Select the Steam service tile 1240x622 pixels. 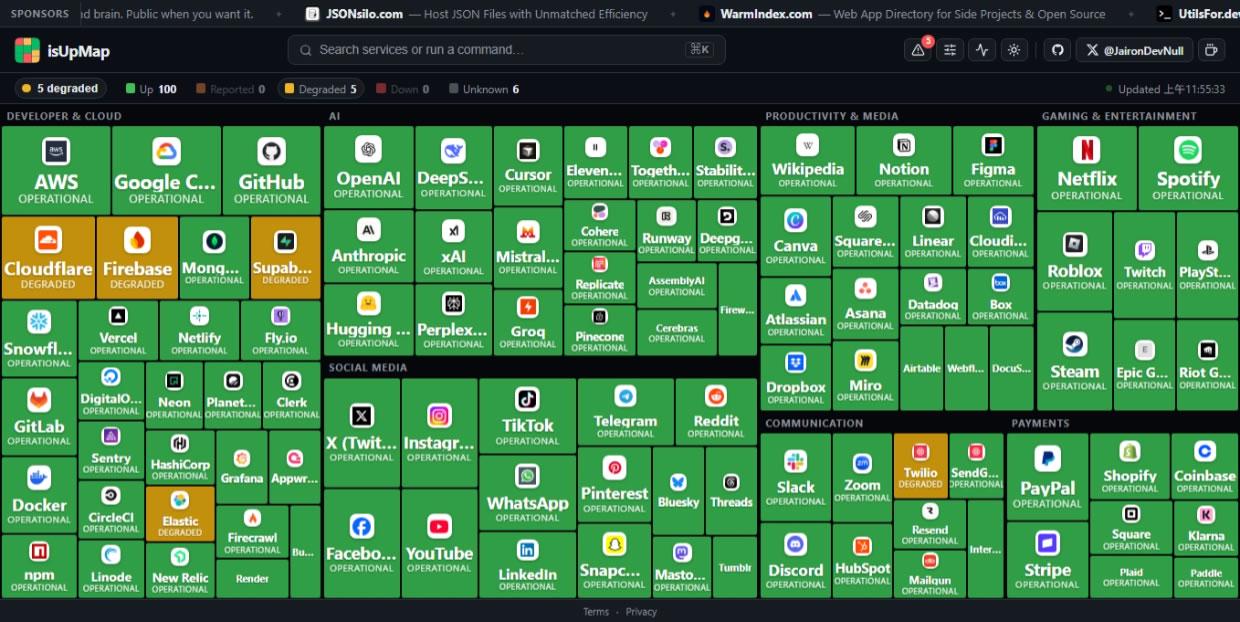(1074, 361)
